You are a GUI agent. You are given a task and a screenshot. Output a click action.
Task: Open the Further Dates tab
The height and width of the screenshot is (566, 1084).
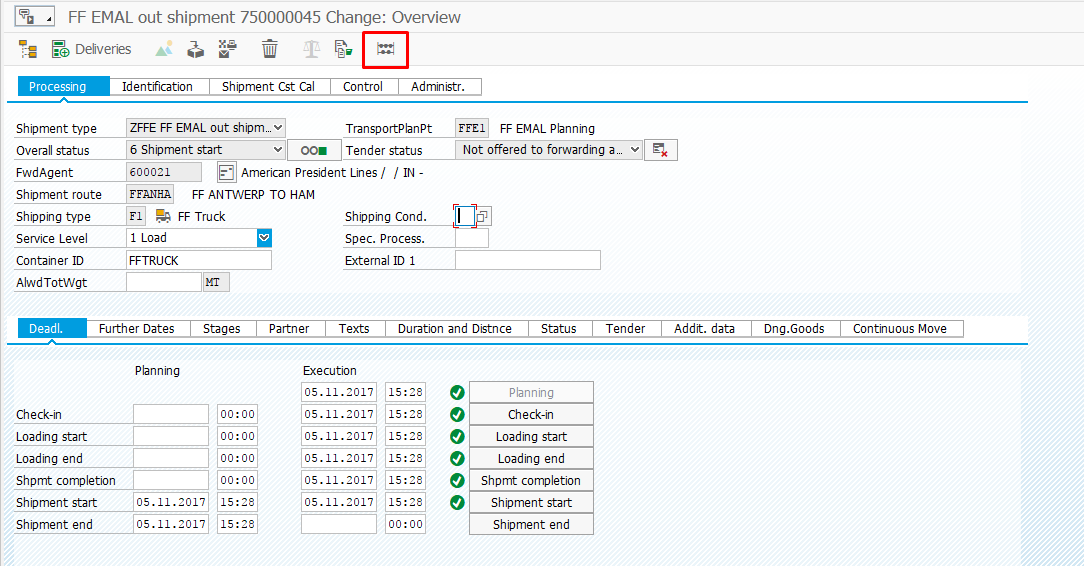coord(137,328)
